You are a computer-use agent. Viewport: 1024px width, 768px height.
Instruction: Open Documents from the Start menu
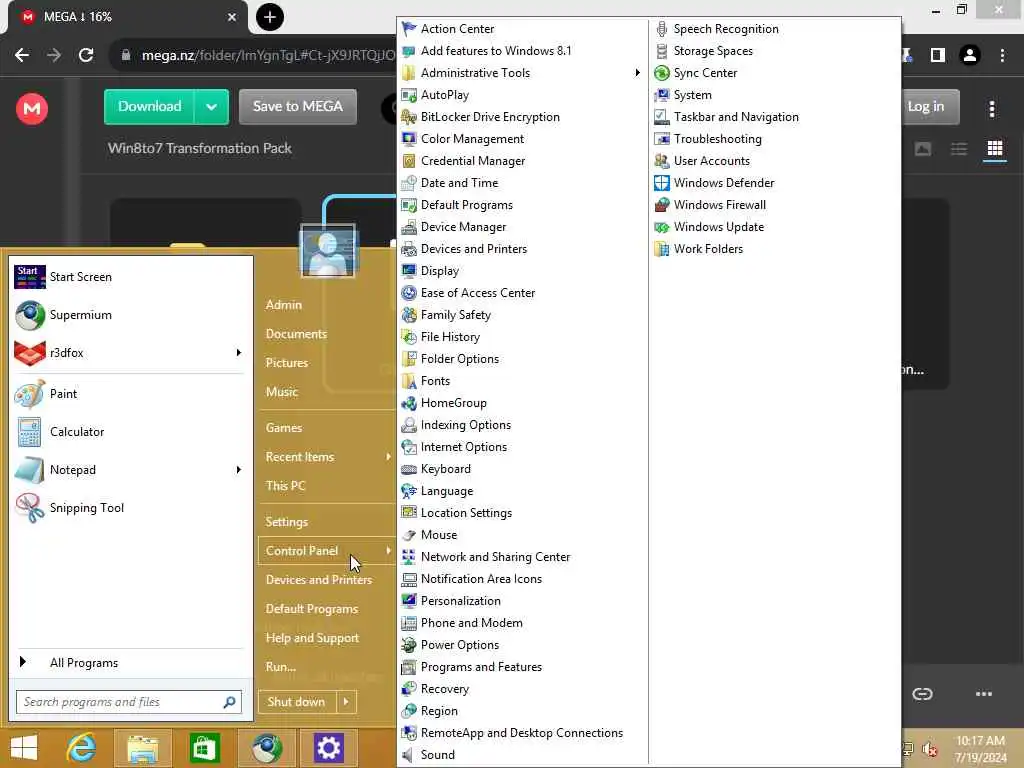click(x=296, y=334)
